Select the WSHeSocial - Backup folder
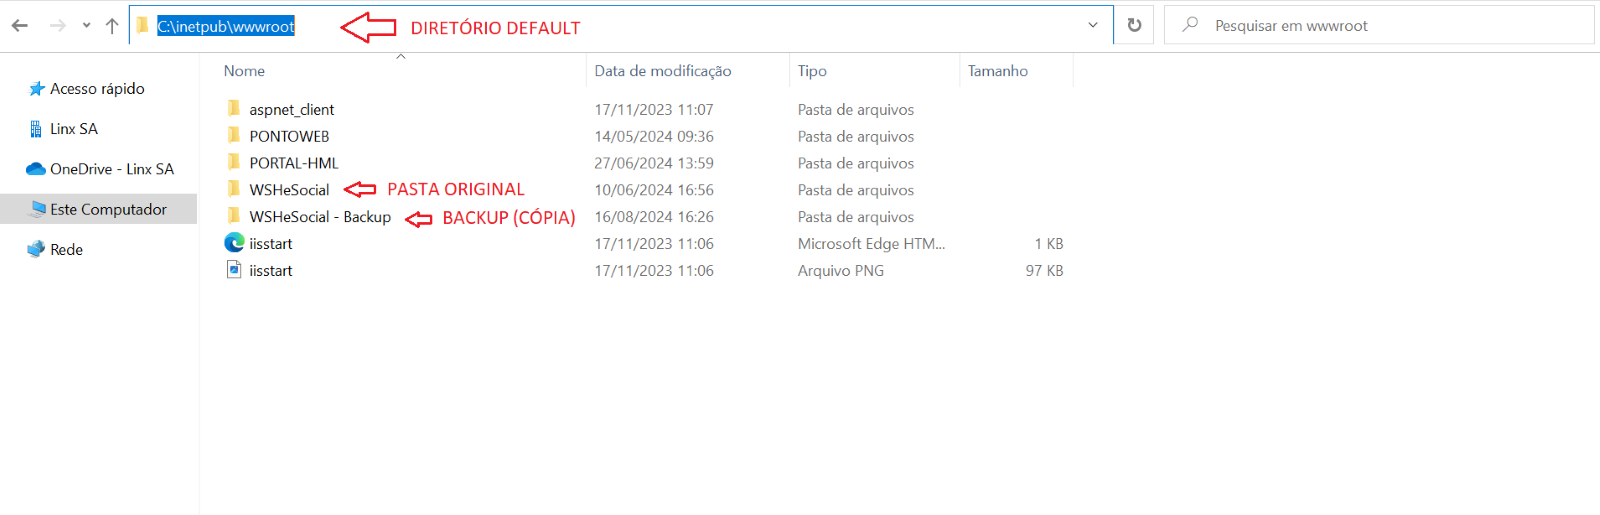1600x515 pixels. pos(320,217)
